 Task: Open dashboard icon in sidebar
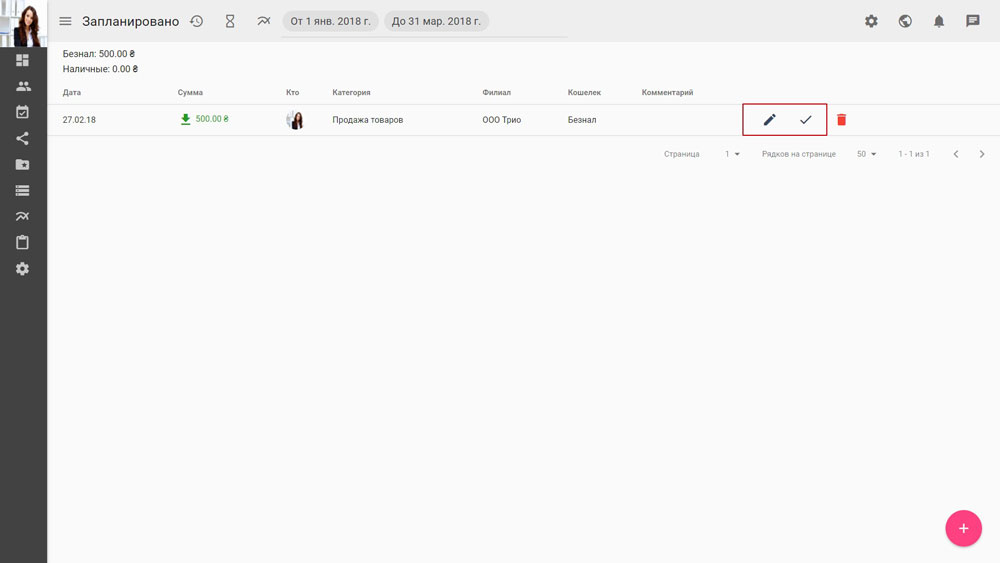pos(22,60)
